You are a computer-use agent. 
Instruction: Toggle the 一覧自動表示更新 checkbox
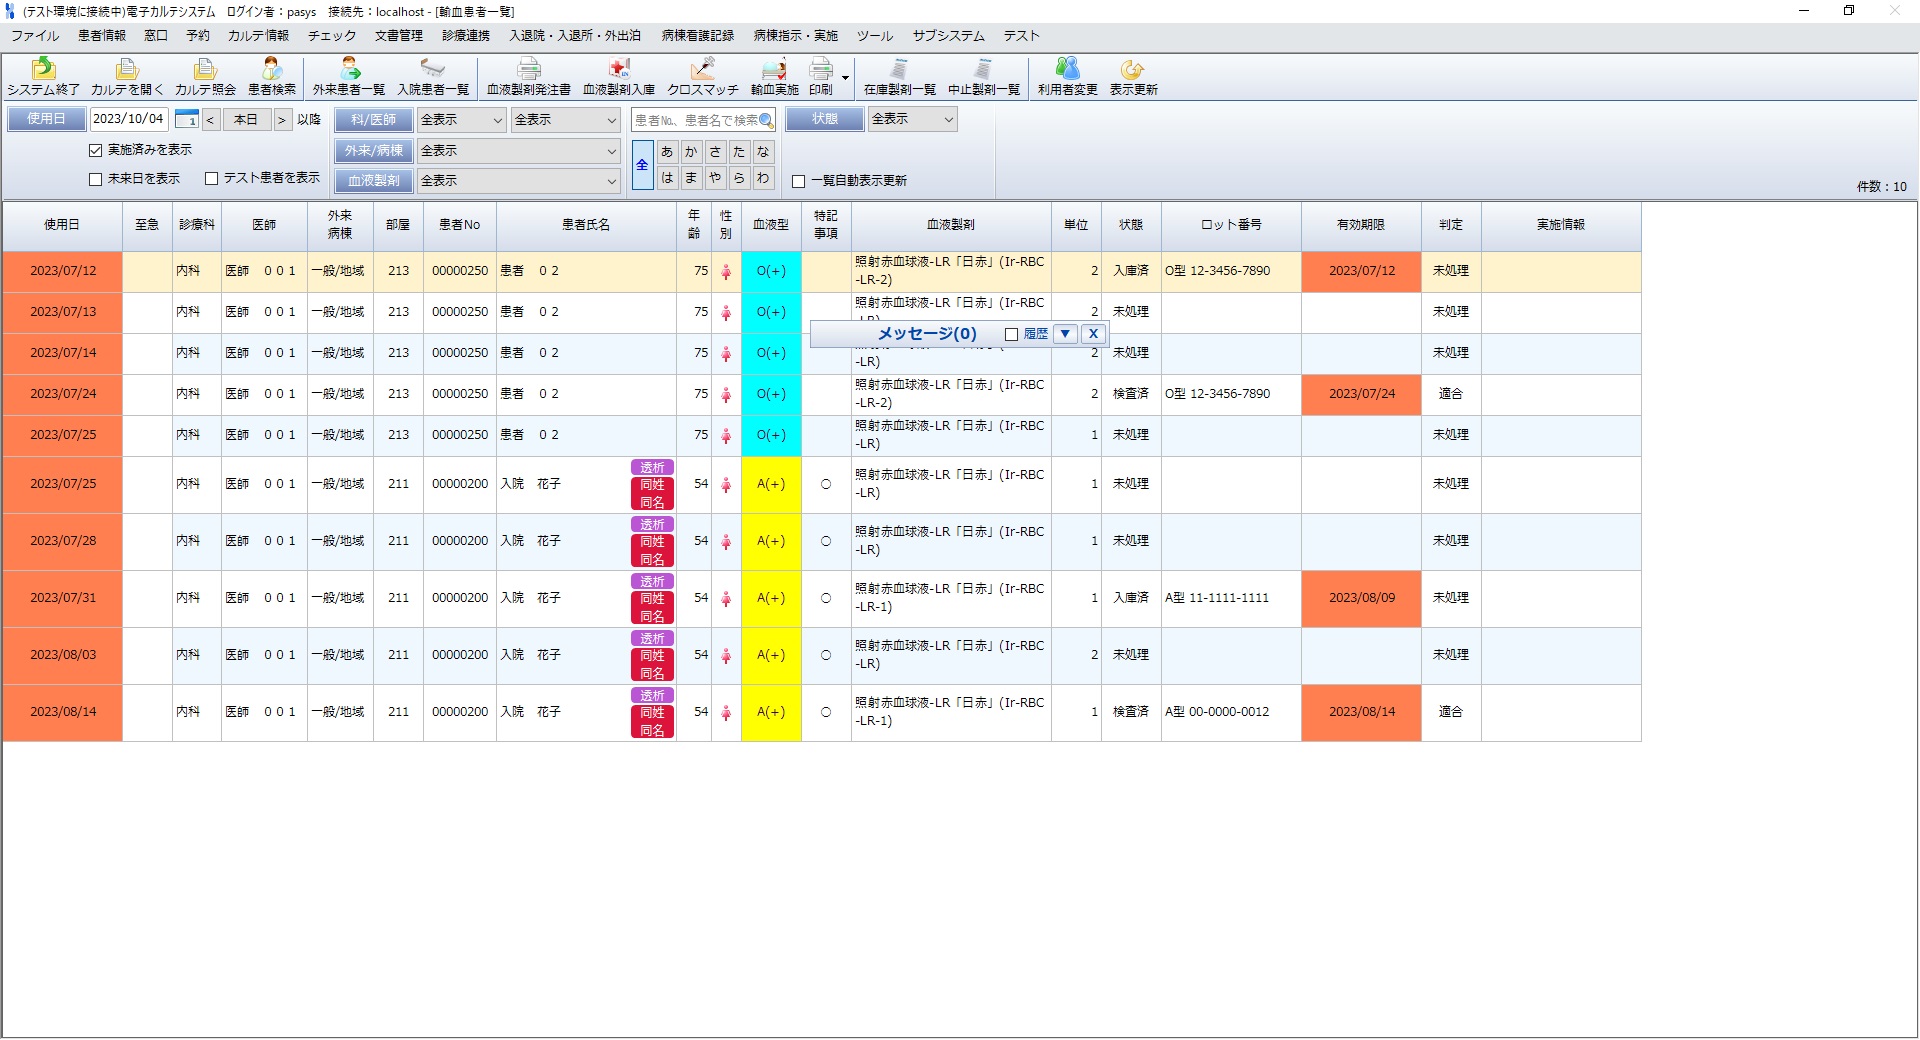pyautogui.click(x=799, y=181)
